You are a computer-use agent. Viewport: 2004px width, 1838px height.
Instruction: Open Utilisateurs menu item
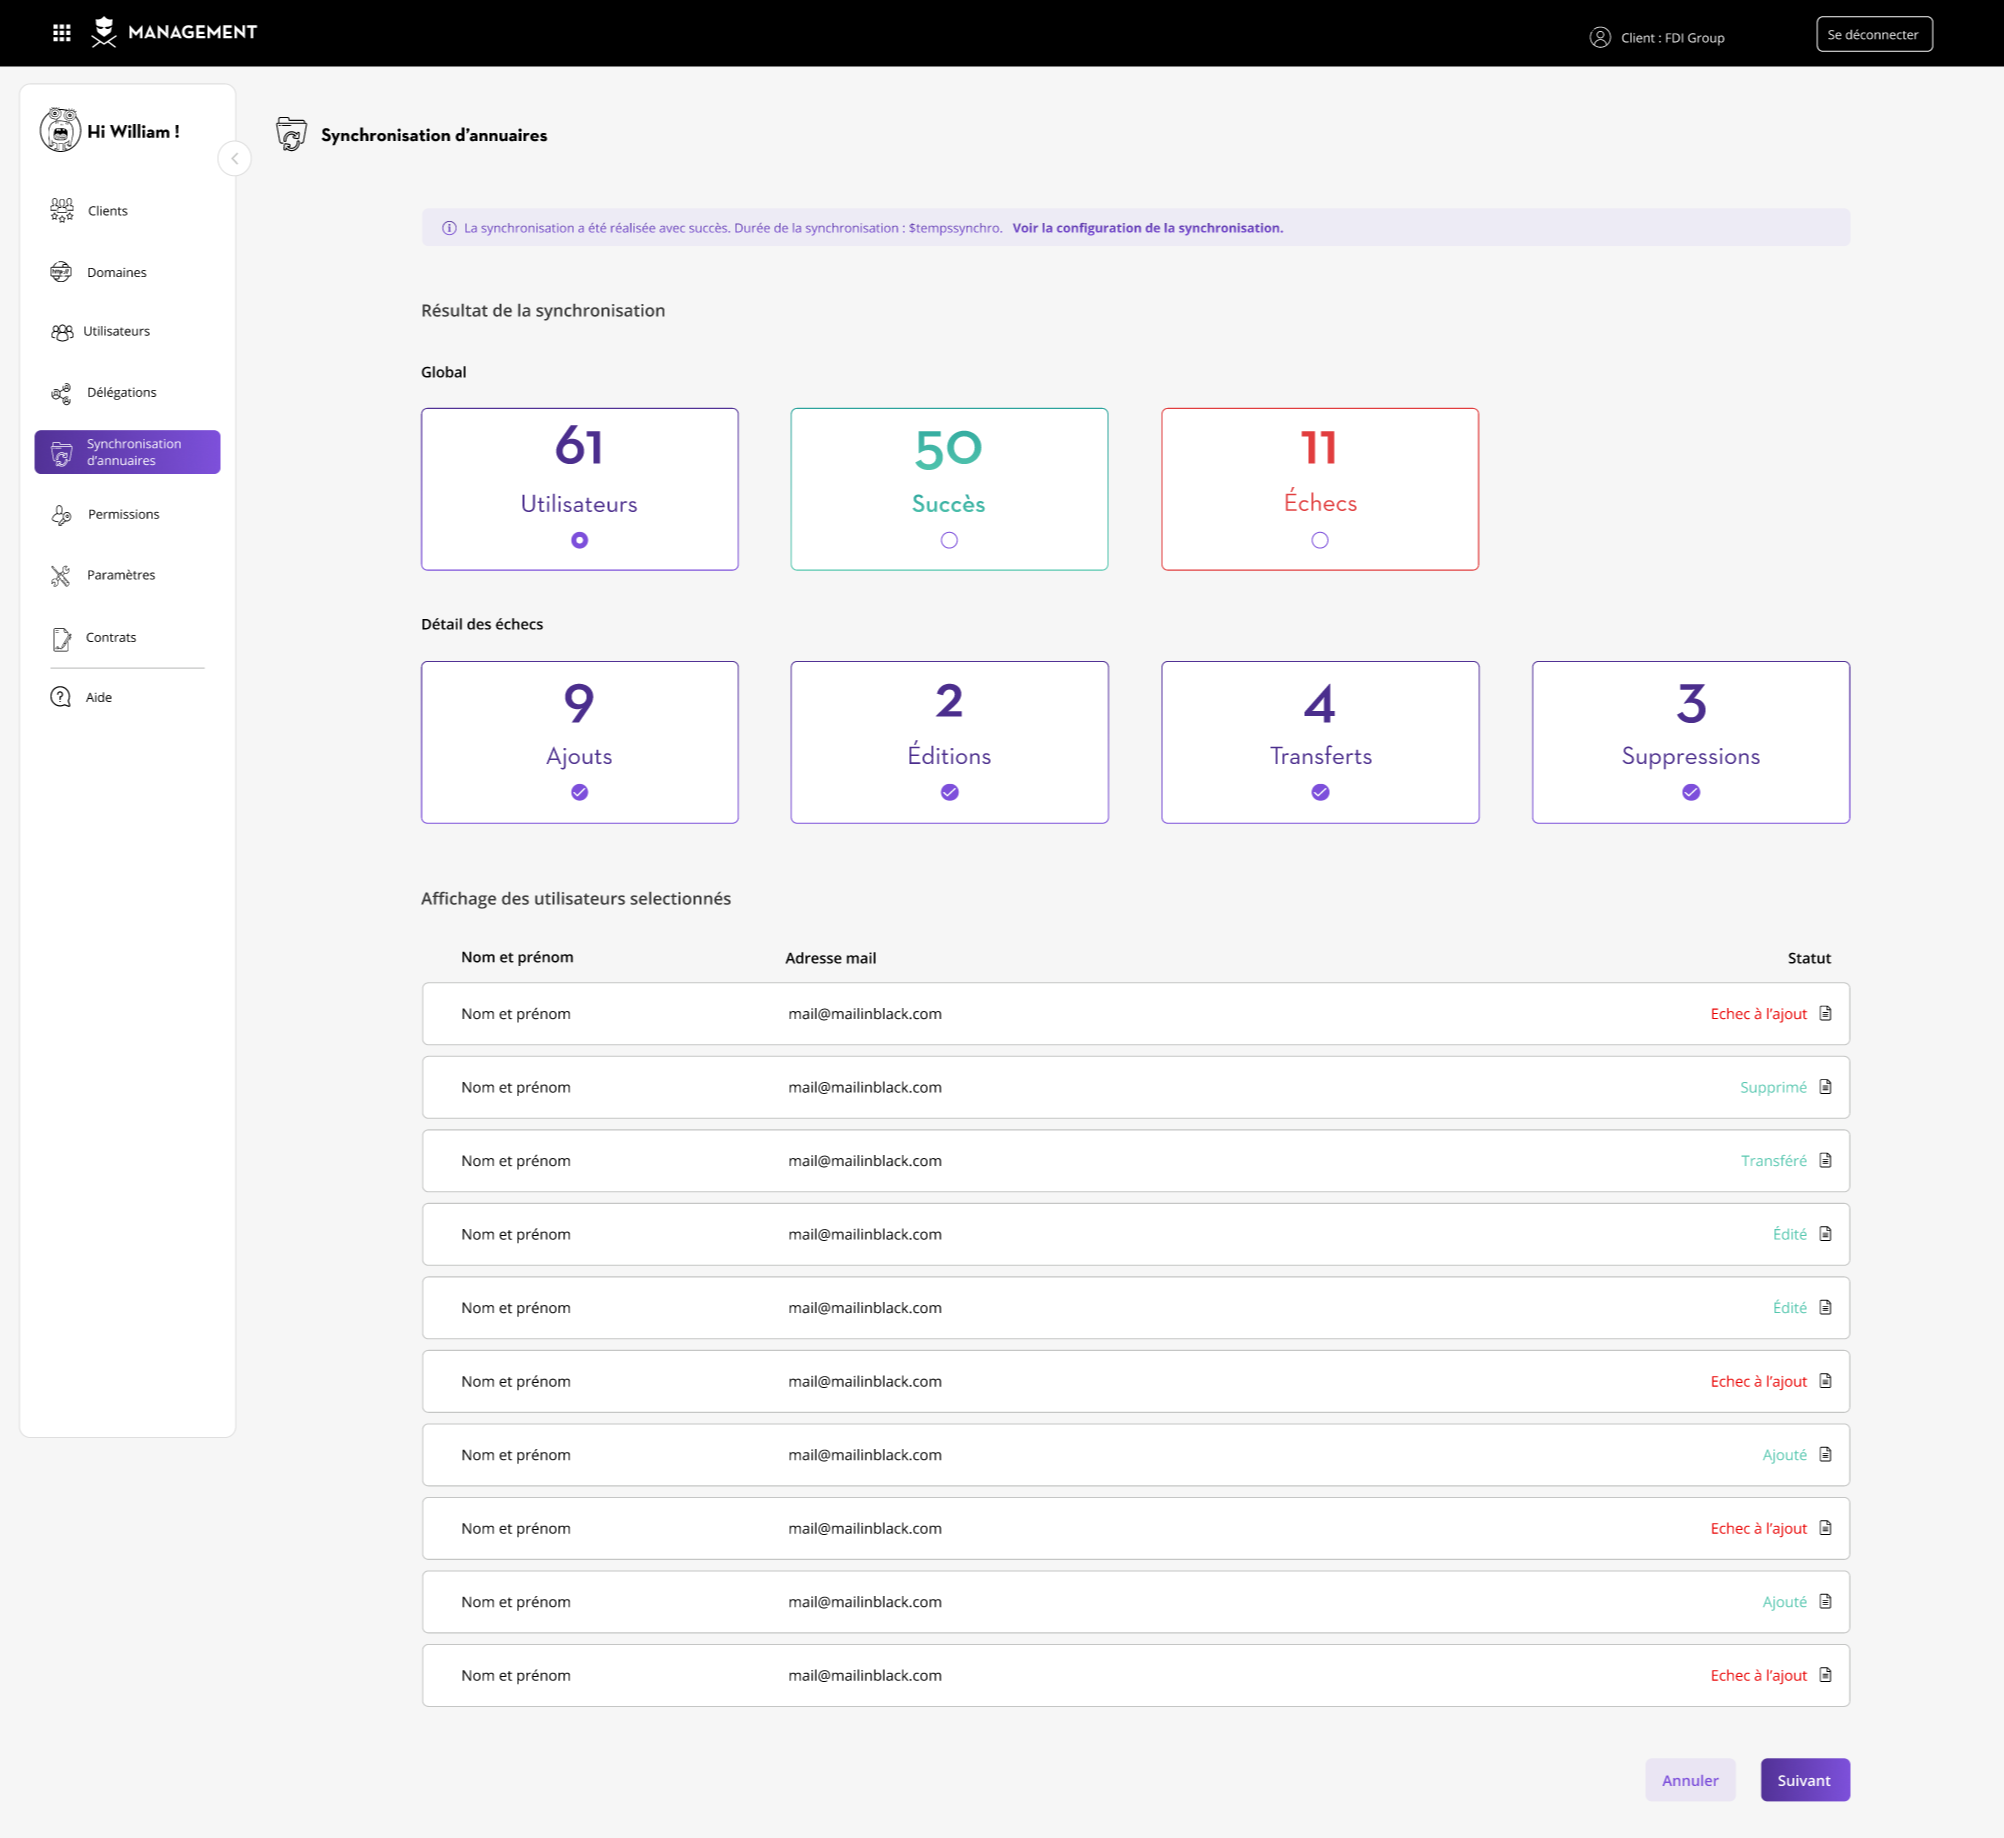click(x=116, y=331)
